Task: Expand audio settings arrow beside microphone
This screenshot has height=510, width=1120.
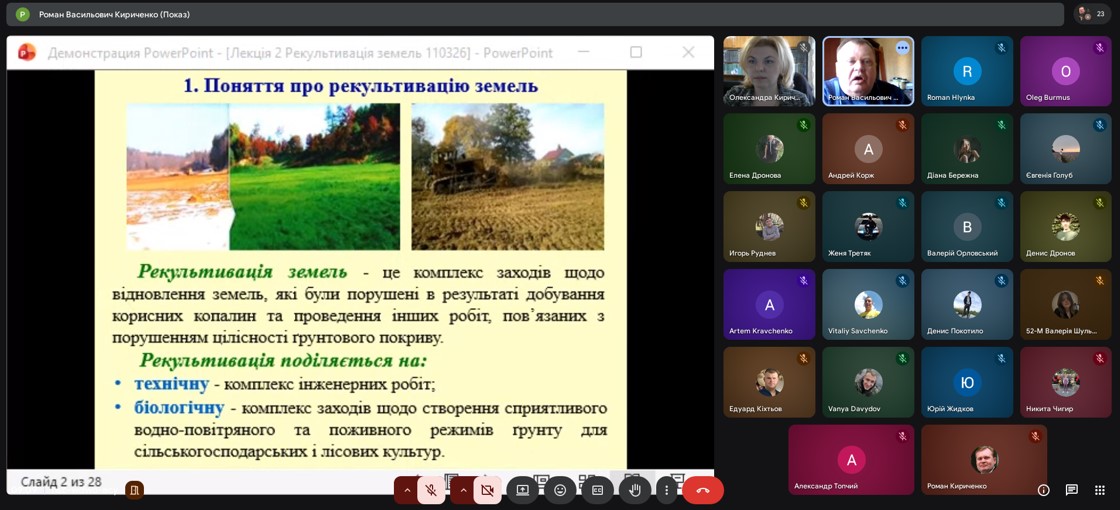Action: (407, 490)
